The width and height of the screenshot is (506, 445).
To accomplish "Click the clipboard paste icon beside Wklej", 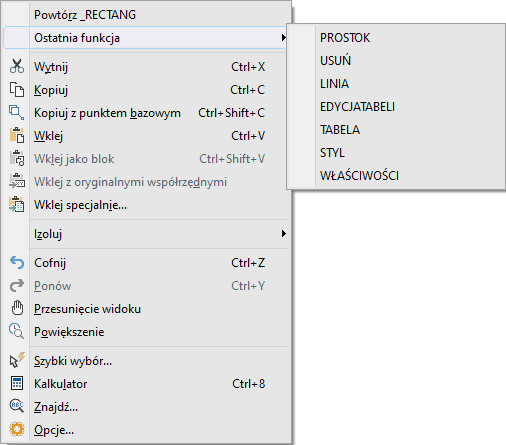I will pos(17,136).
